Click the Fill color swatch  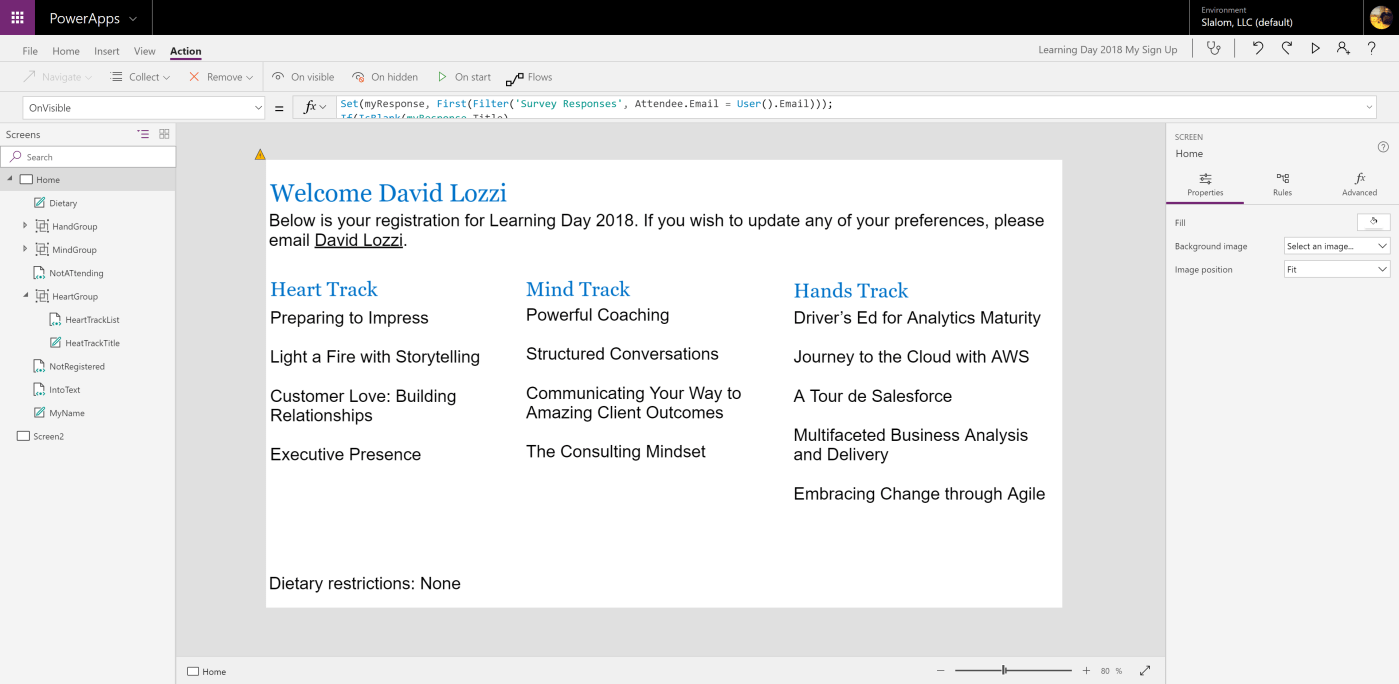tap(1373, 222)
